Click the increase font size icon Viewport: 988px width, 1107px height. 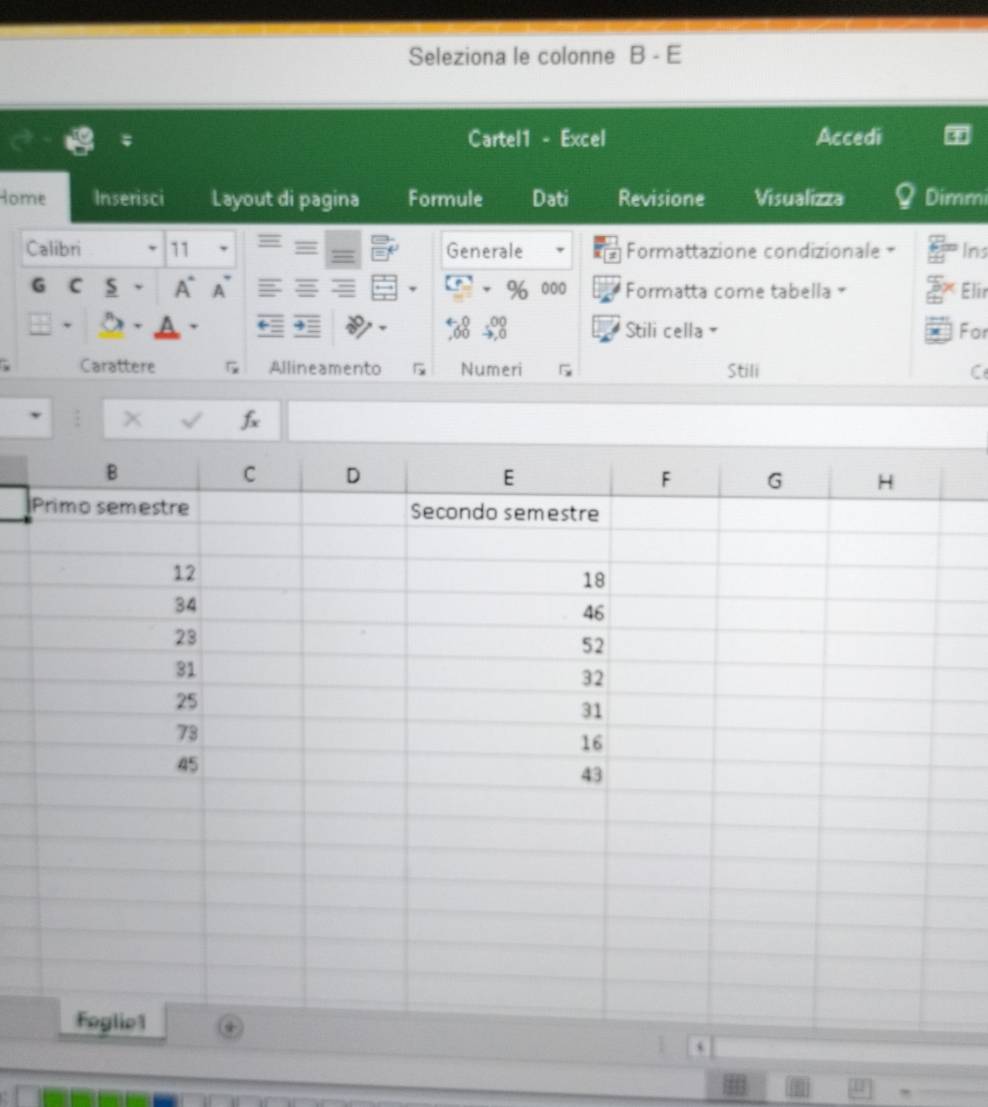pyautogui.click(x=184, y=289)
